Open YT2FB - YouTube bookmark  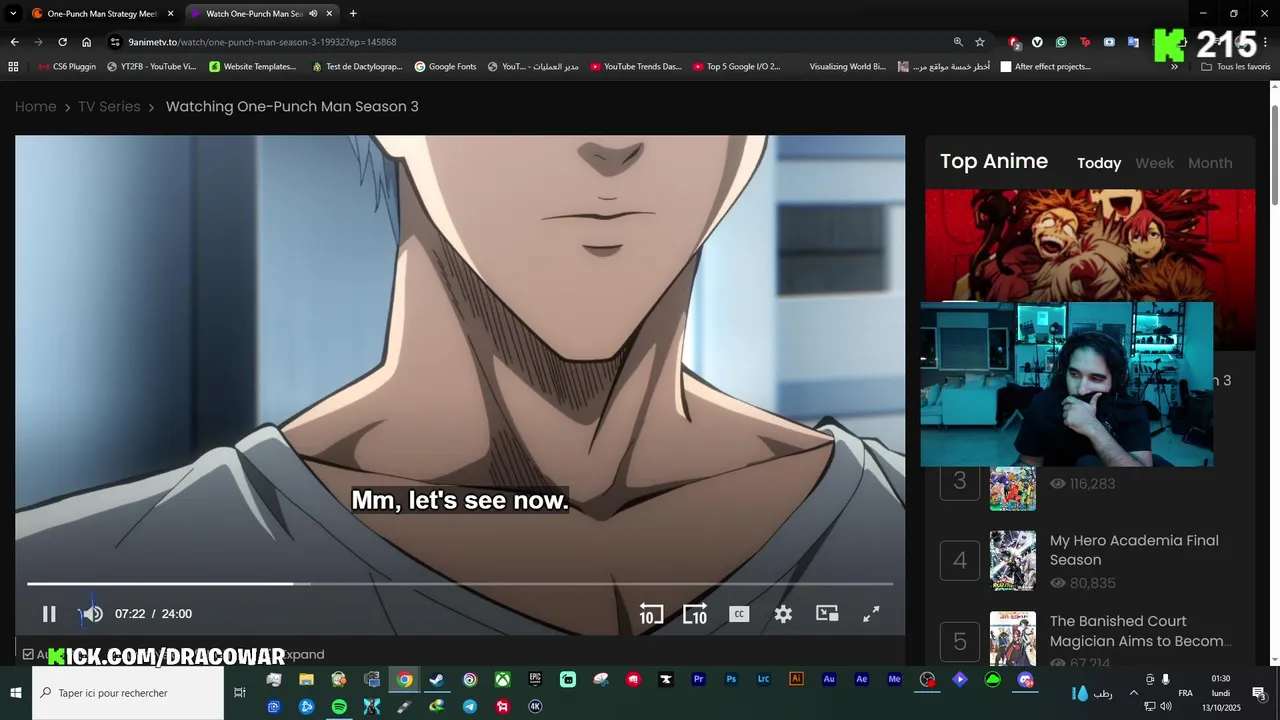pos(152,67)
